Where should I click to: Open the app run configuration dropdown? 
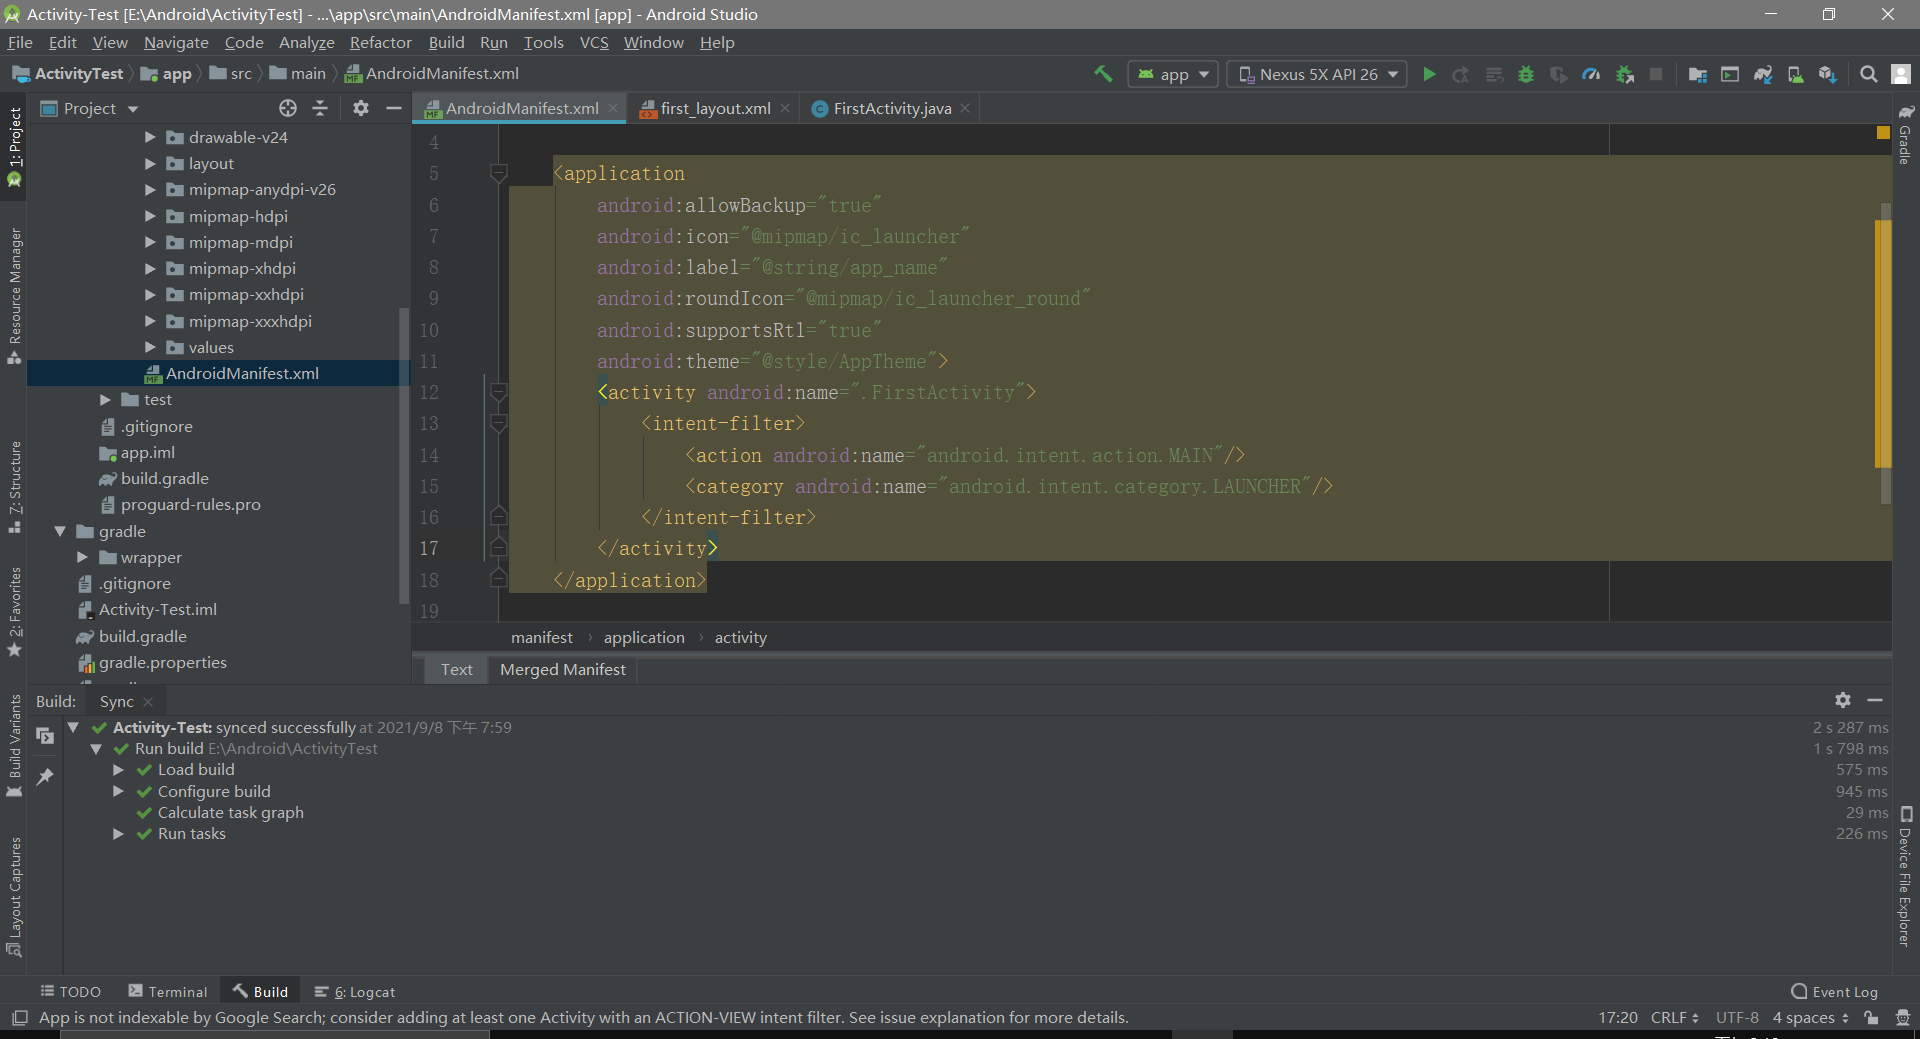click(1173, 74)
